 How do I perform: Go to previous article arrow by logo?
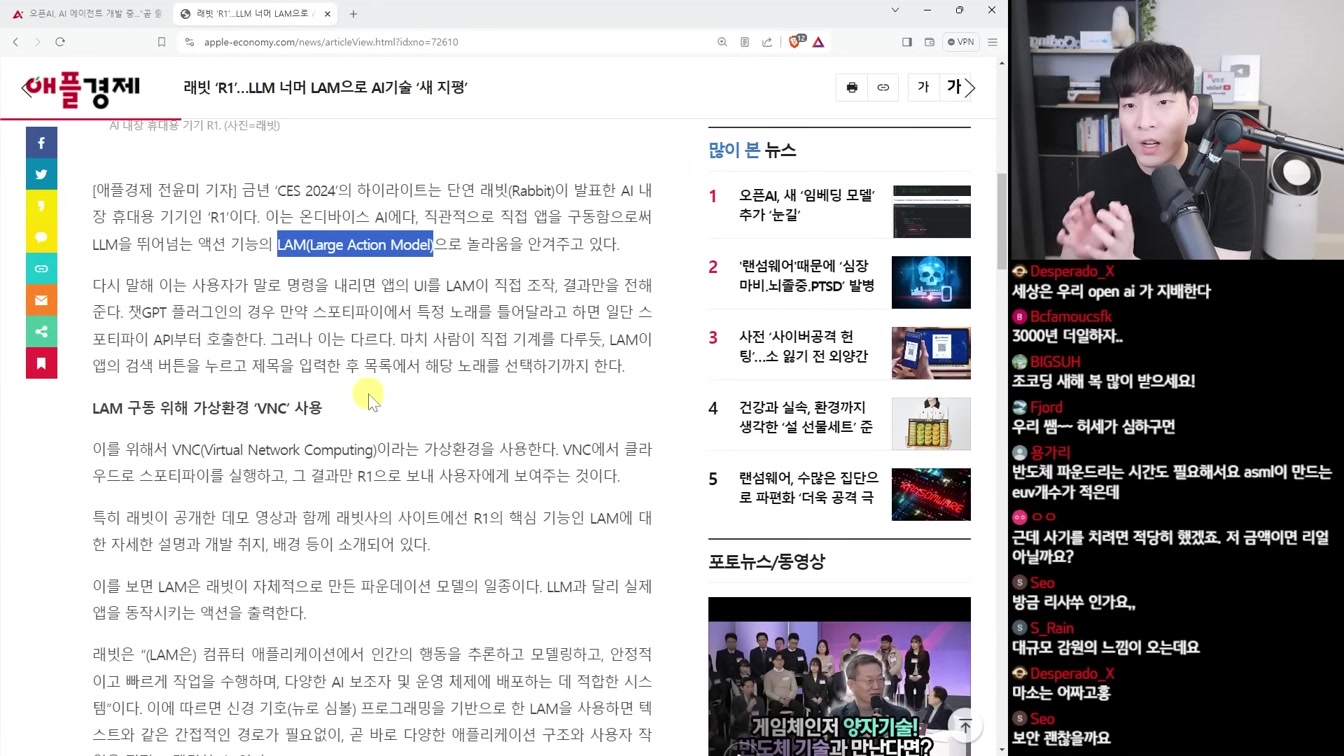[27, 88]
